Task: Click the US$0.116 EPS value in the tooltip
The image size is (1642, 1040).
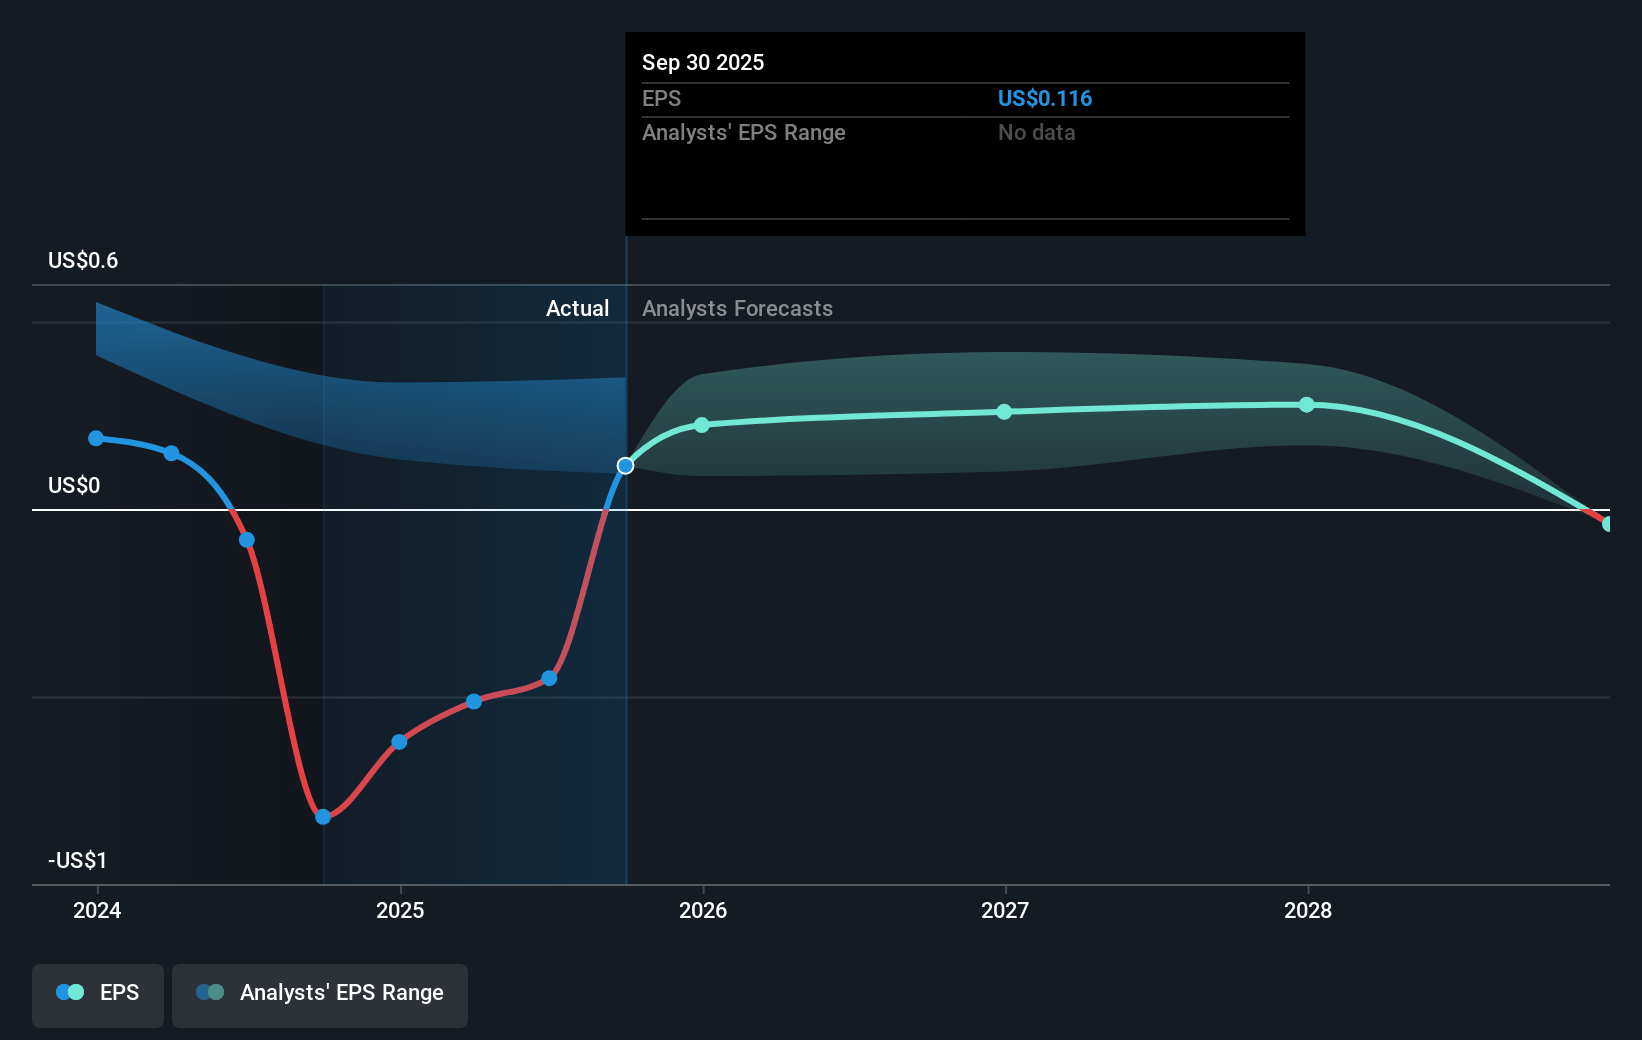Action: [1044, 99]
